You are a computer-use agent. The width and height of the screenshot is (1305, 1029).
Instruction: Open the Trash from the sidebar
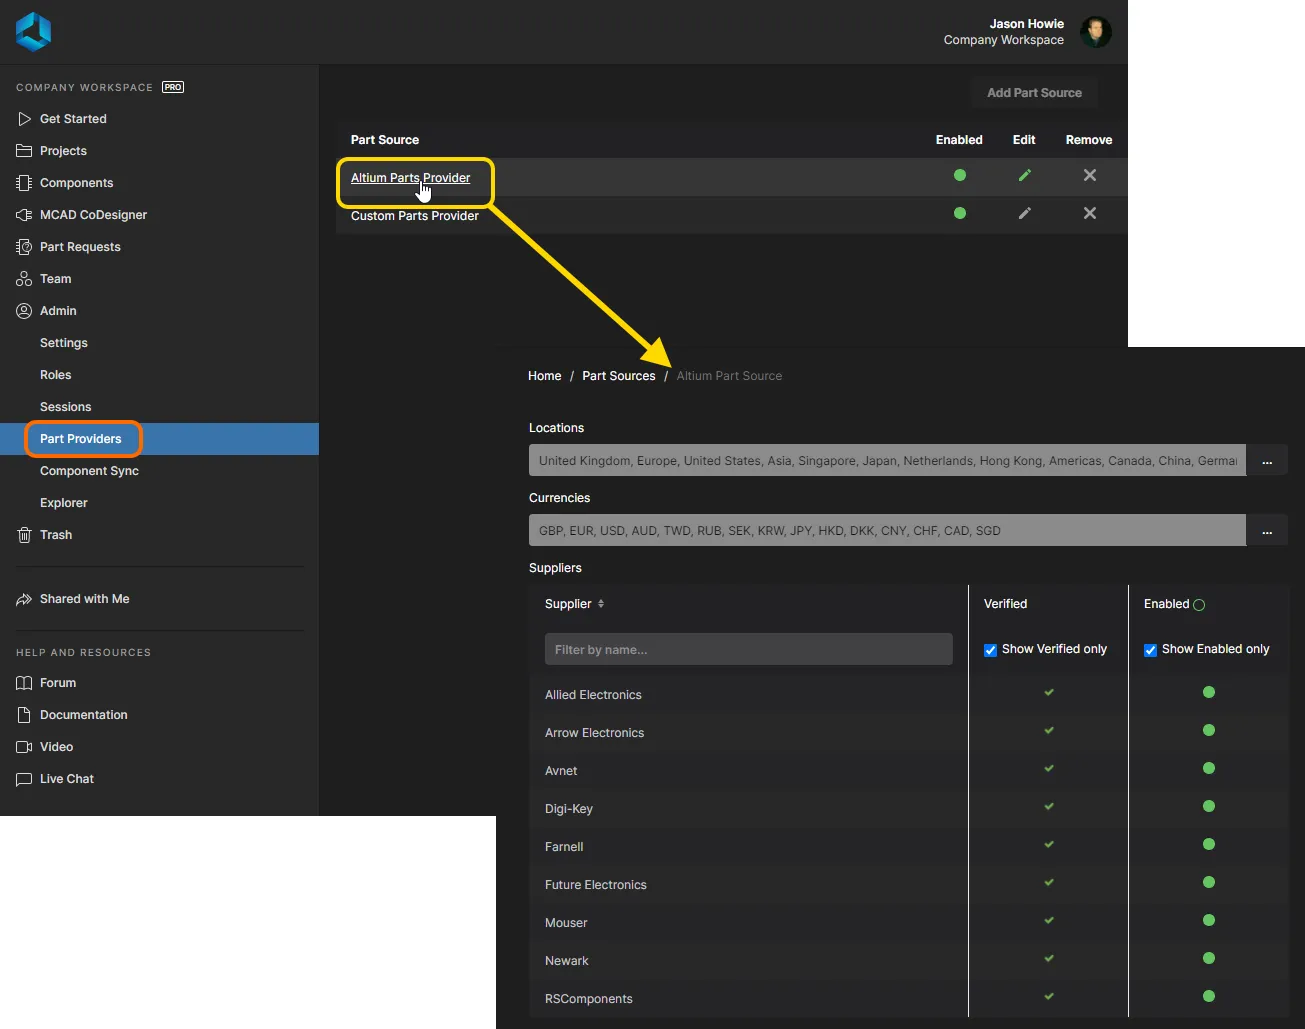pyautogui.click(x=56, y=535)
